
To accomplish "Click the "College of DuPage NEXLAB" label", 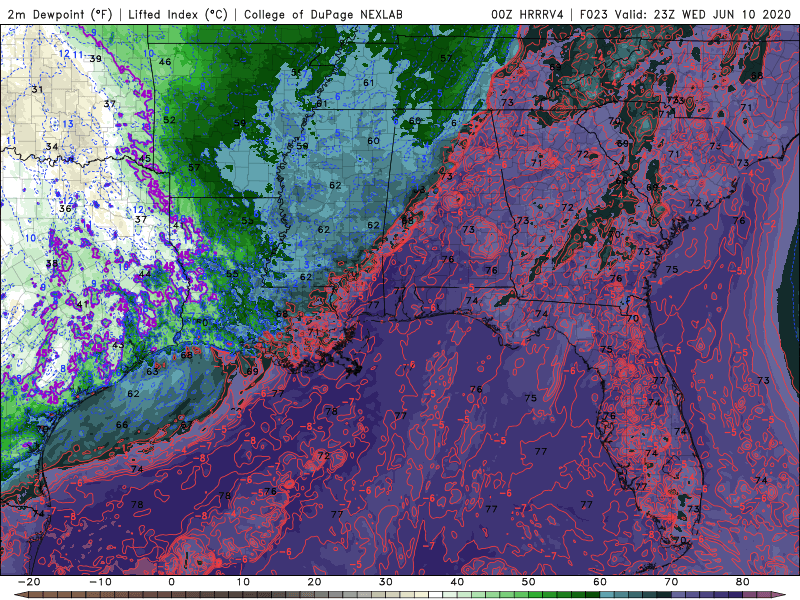I will click(323, 14).
